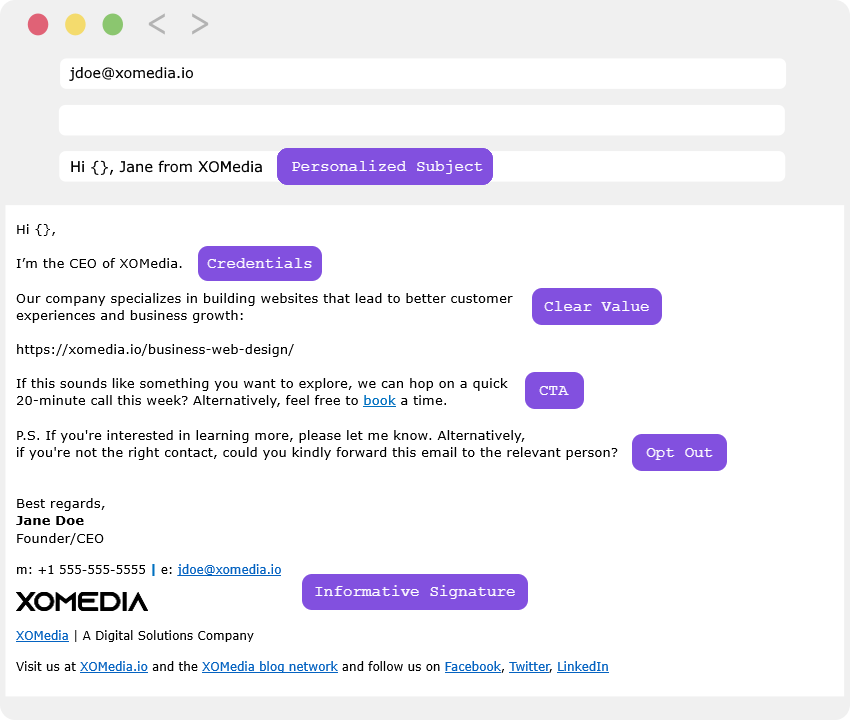Click the Opt Out label
850x720 pixels.
(679, 452)
